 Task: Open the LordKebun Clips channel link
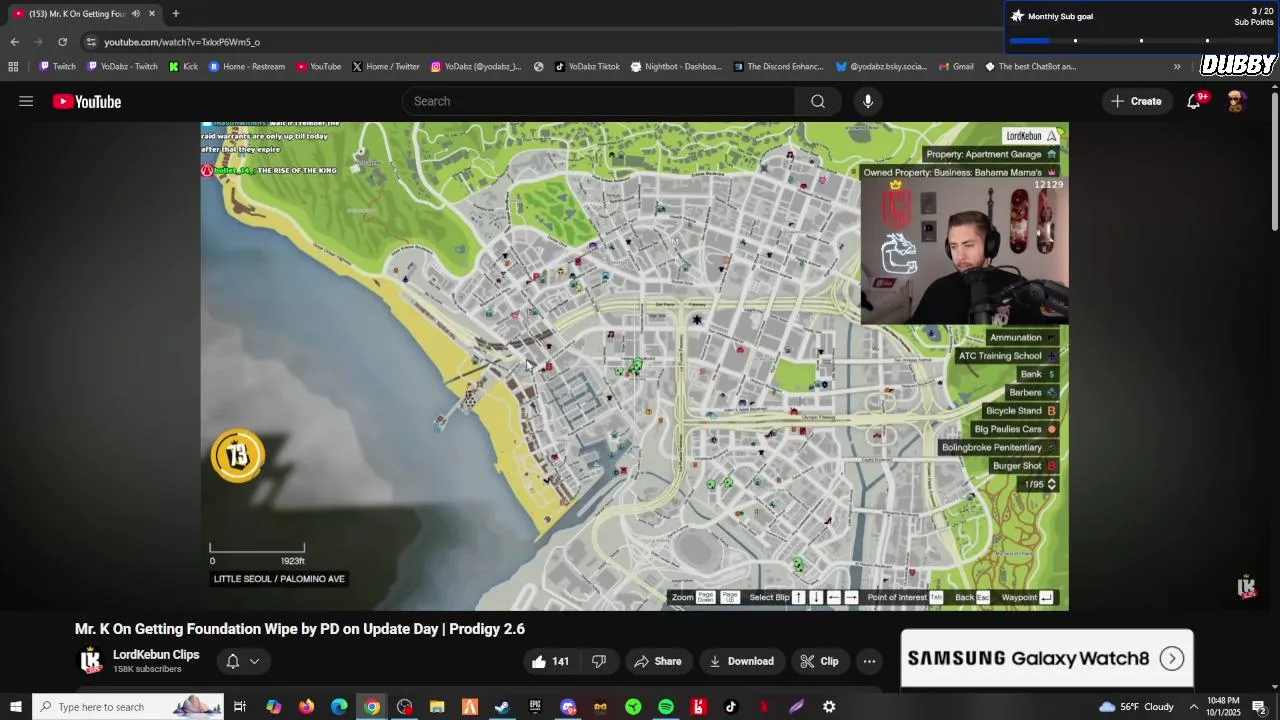(156, 654)
